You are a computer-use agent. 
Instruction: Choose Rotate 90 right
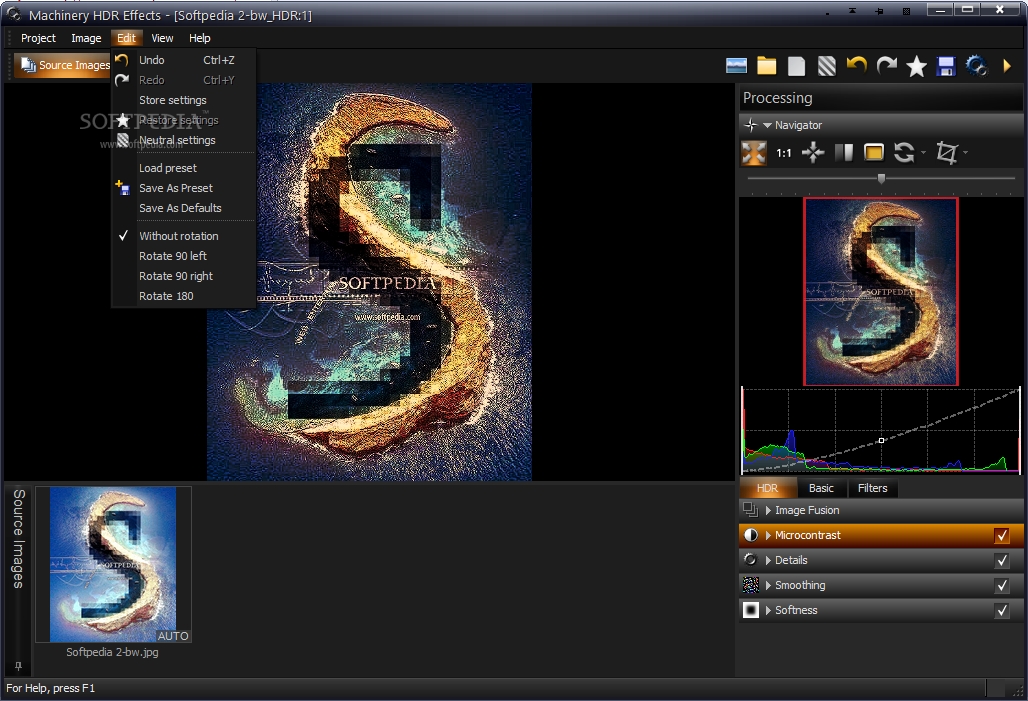click(184, 276)
